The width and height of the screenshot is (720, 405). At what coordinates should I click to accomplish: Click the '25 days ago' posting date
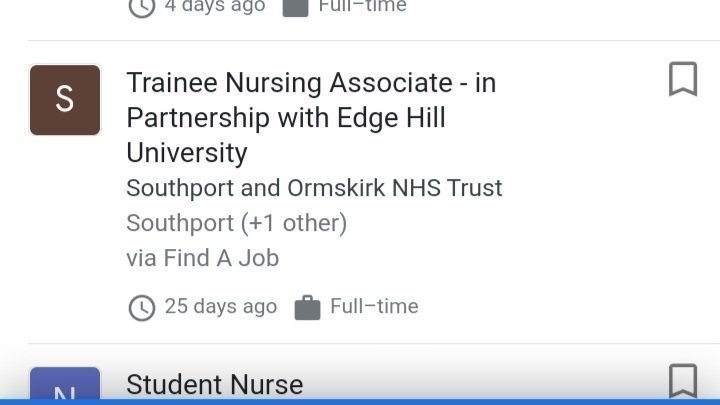[220, 306]
